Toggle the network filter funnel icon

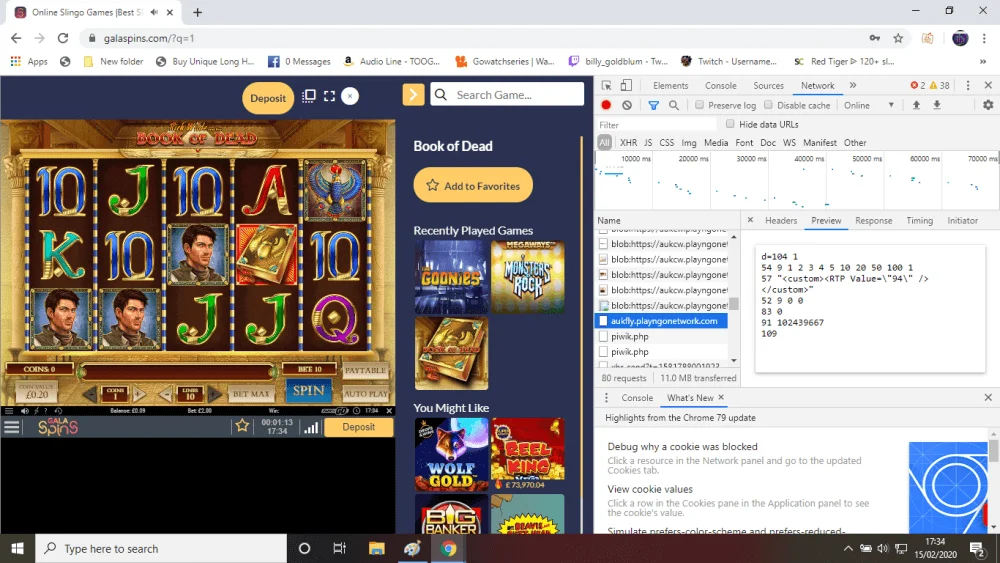653,105
